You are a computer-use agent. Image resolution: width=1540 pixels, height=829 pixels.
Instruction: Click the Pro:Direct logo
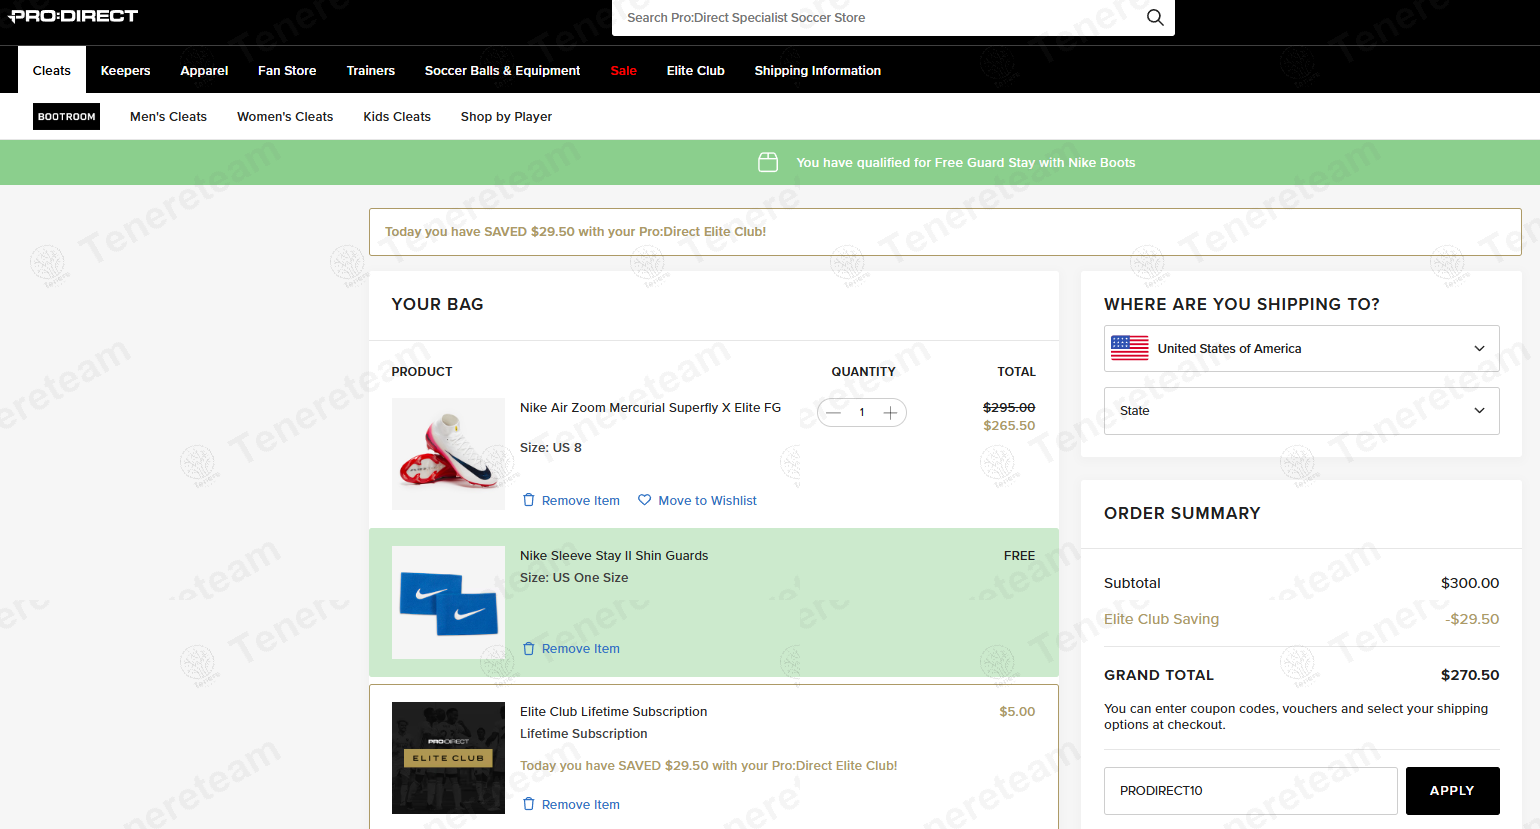pyautogui.click(x=73, y=16)
